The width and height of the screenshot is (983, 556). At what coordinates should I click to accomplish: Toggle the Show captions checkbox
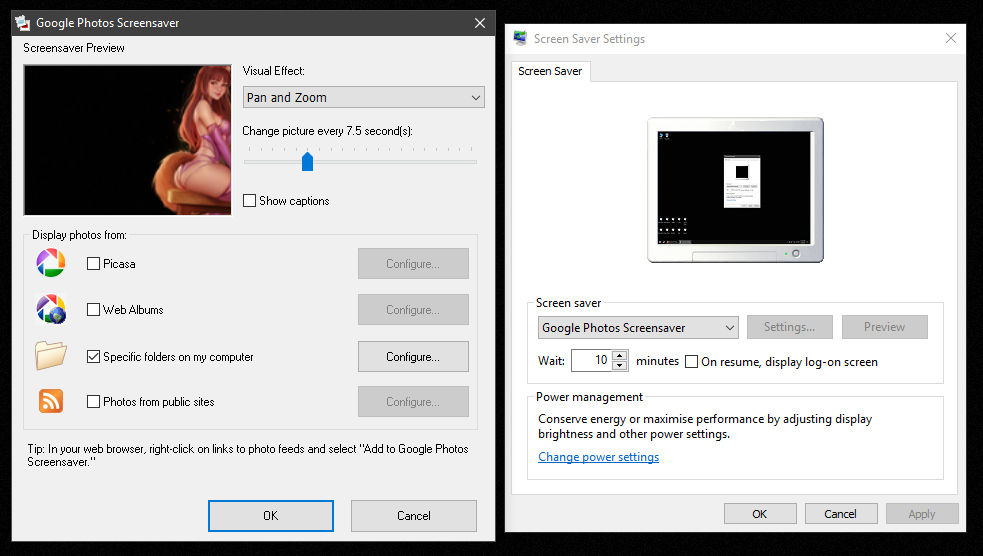click(250, 201)
